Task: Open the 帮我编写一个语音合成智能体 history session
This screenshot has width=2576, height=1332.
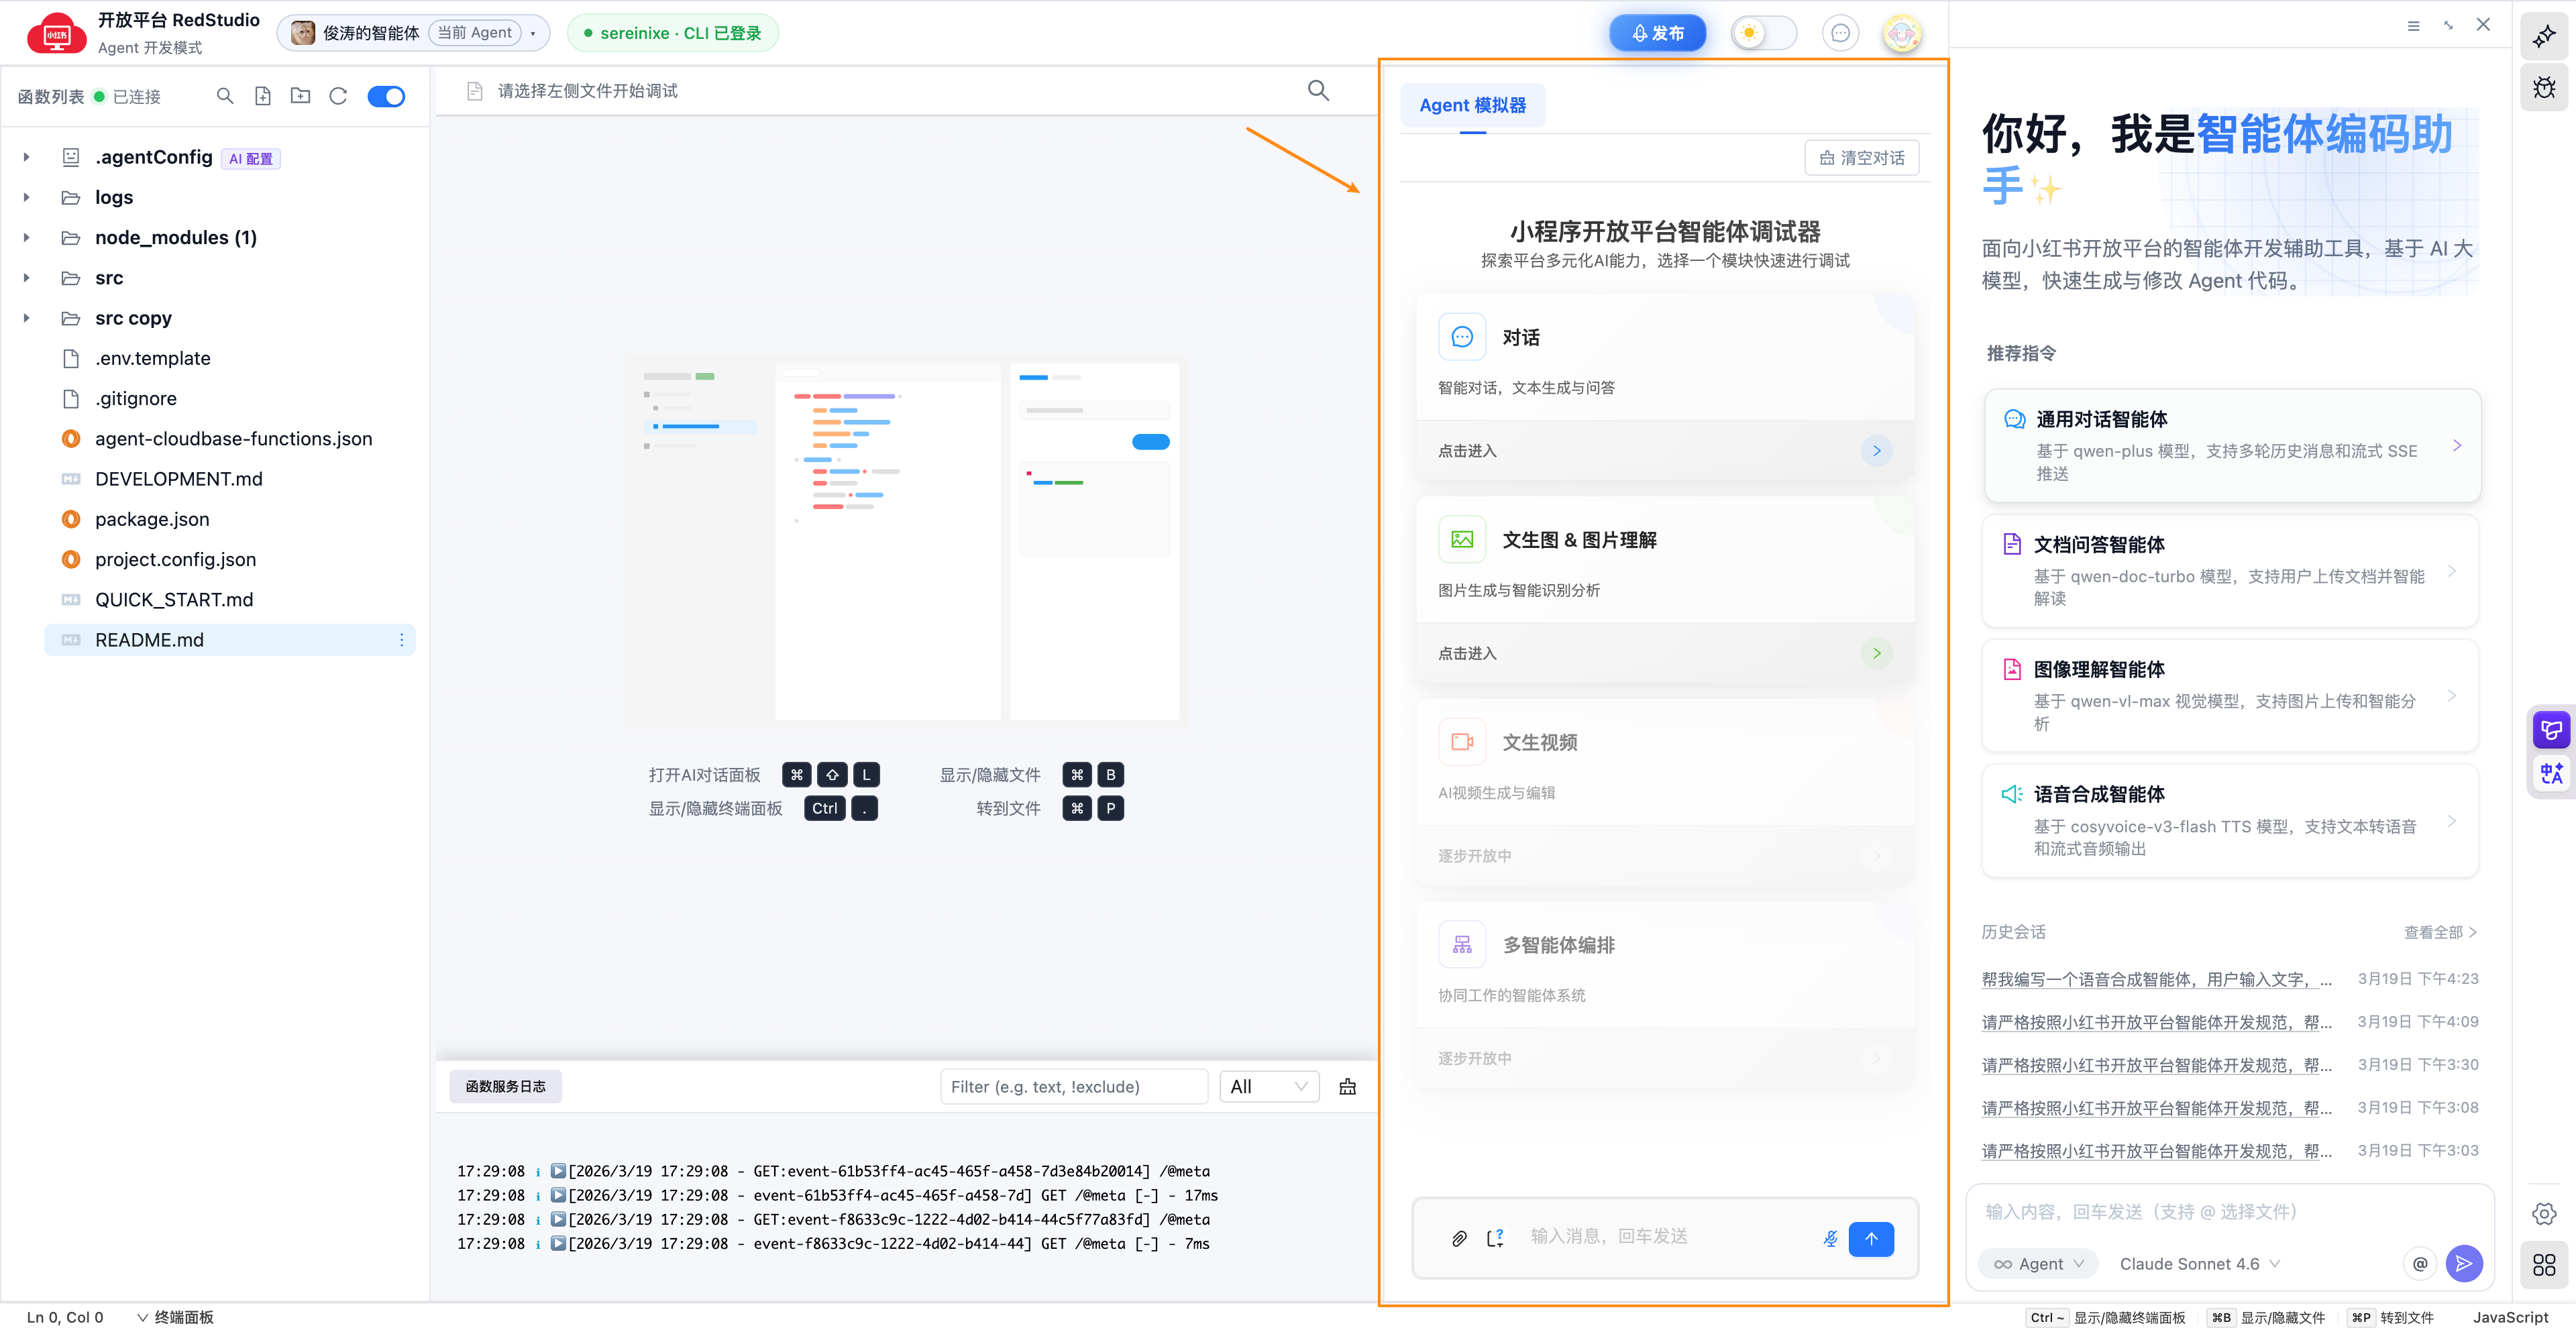Action: coord(2156,980)
